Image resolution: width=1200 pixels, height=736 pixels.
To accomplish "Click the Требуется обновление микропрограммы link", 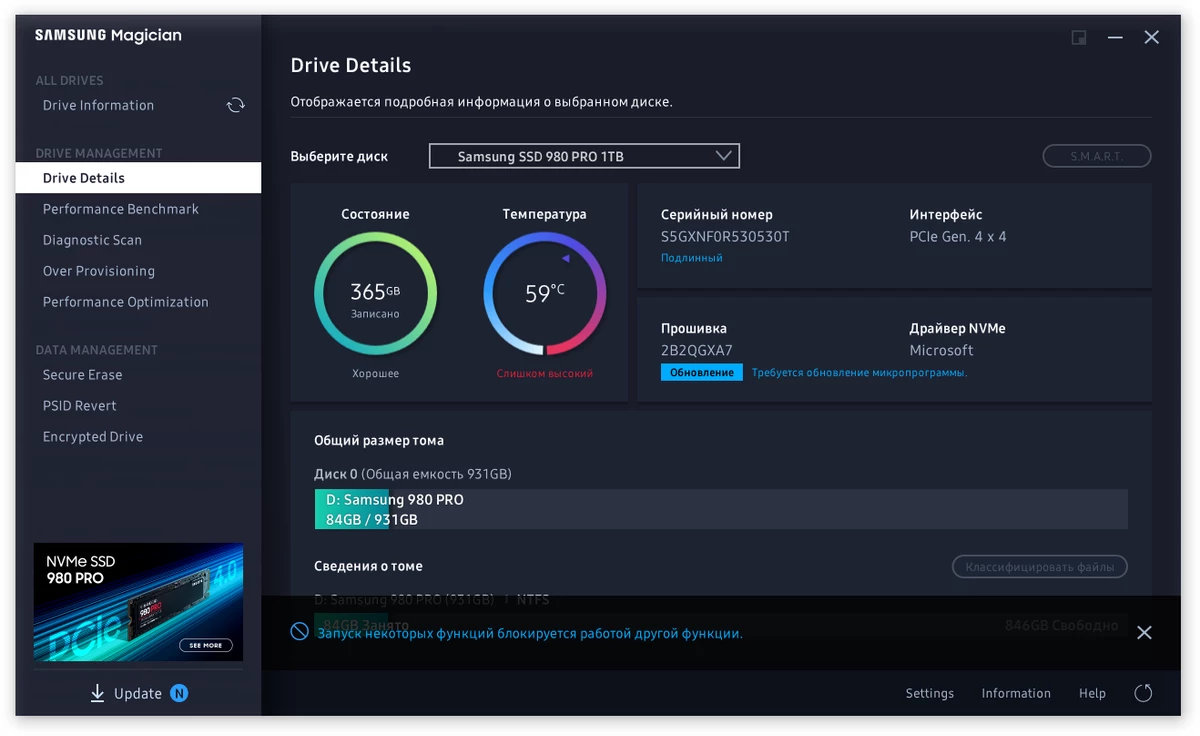I will [860, 373].
